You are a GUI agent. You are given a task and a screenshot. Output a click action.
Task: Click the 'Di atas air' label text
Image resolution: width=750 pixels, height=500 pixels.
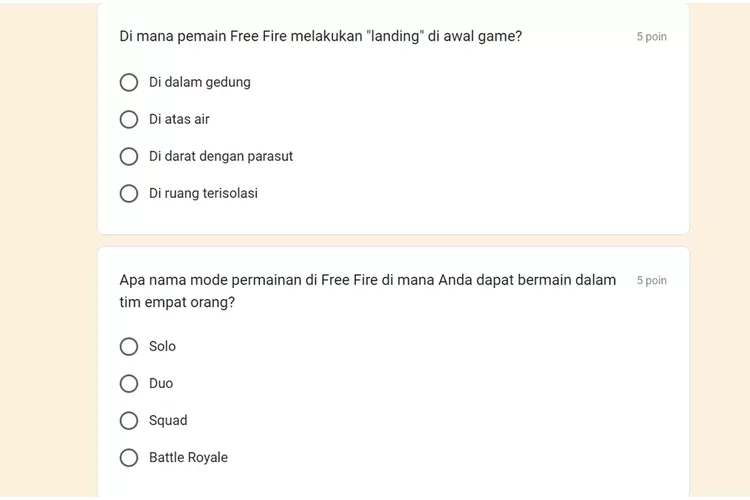click(x=179, y=119)
